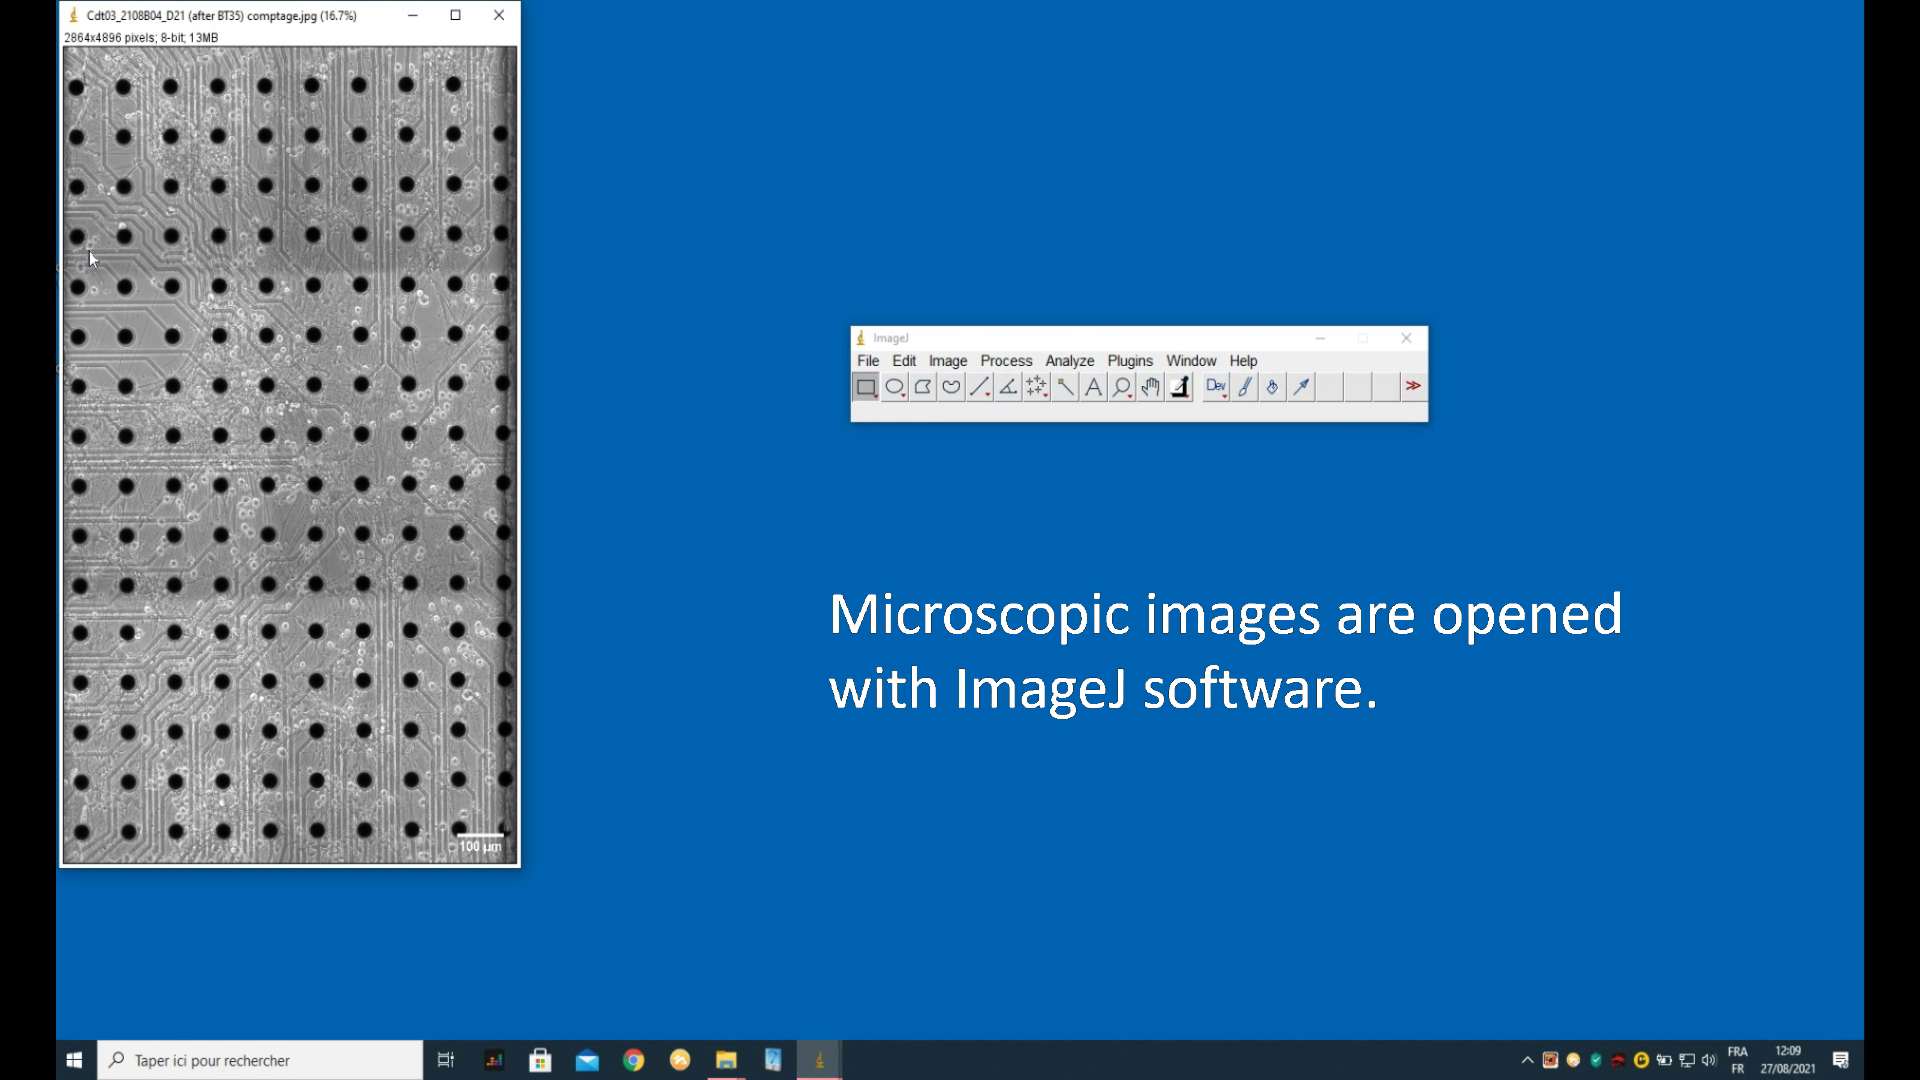This screenshot has width=1920, height=1080.
Task: Click the Windows search box in taskbar
Action: coord(260,1060)
